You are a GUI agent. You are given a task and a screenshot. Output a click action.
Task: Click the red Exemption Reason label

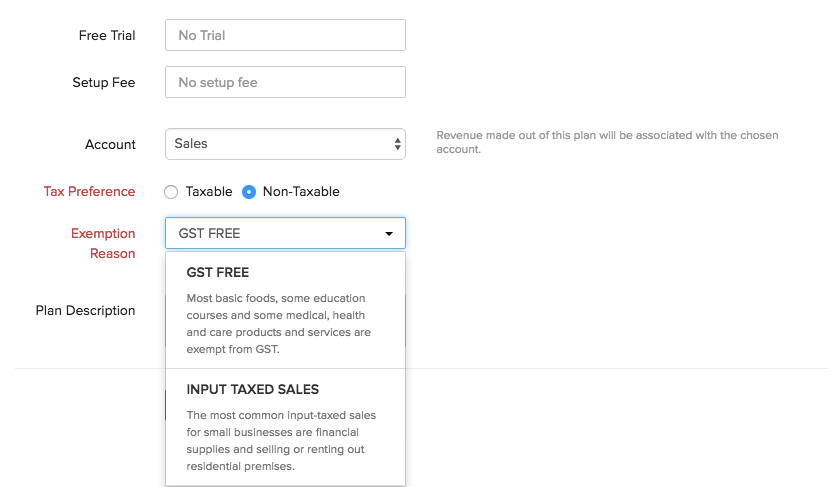tap(102, 243)
